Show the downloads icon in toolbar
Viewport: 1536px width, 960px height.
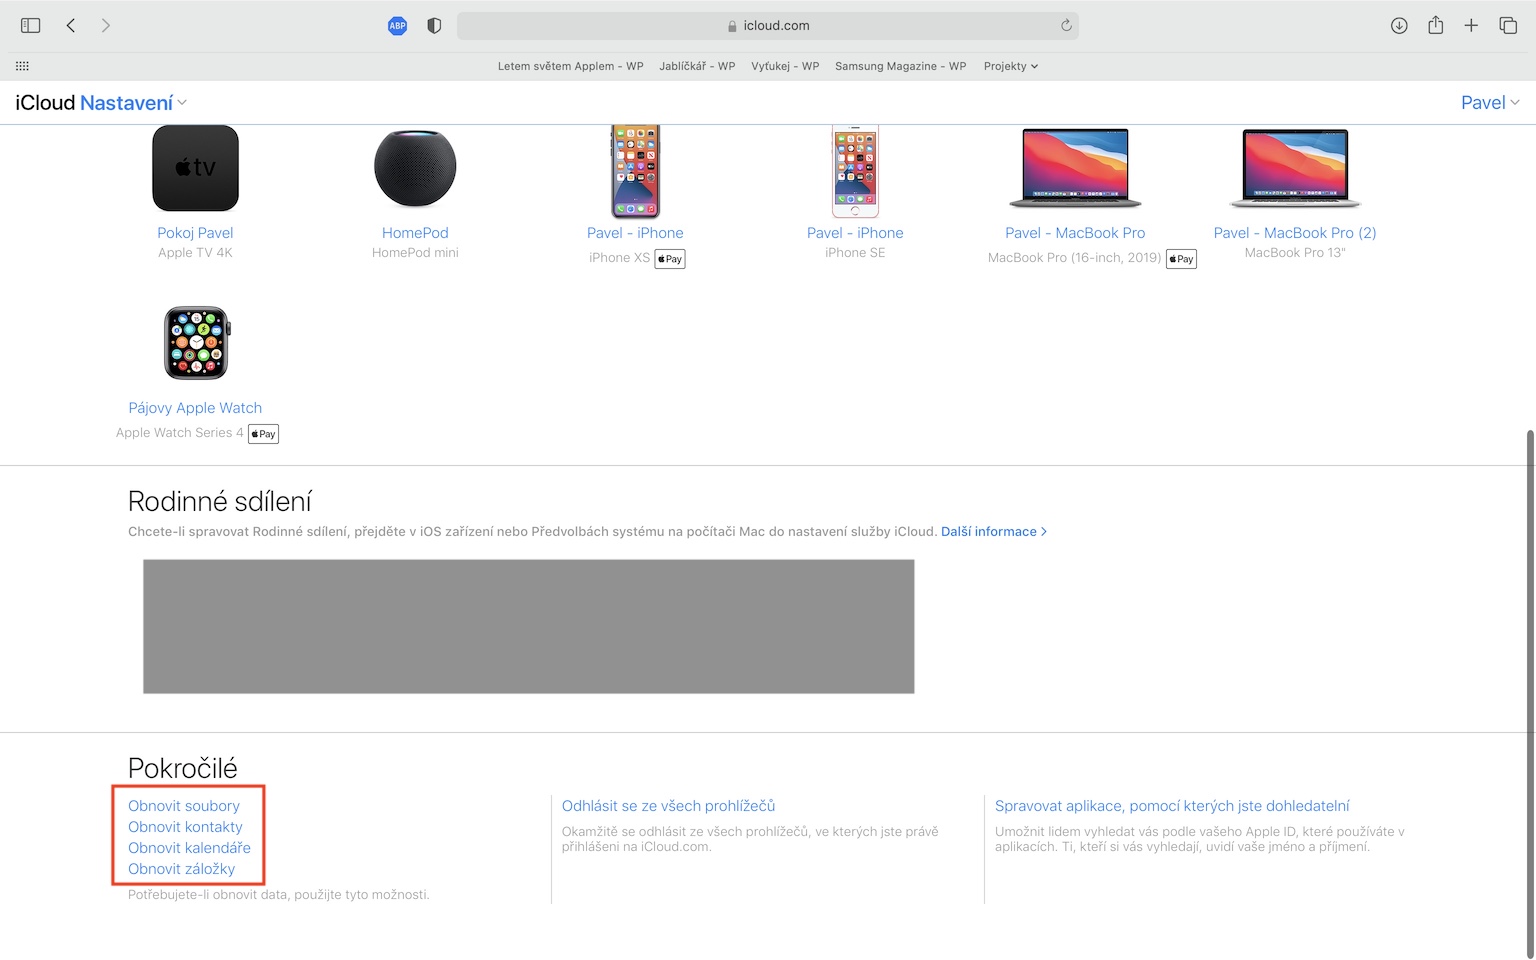pos(1399,26)
